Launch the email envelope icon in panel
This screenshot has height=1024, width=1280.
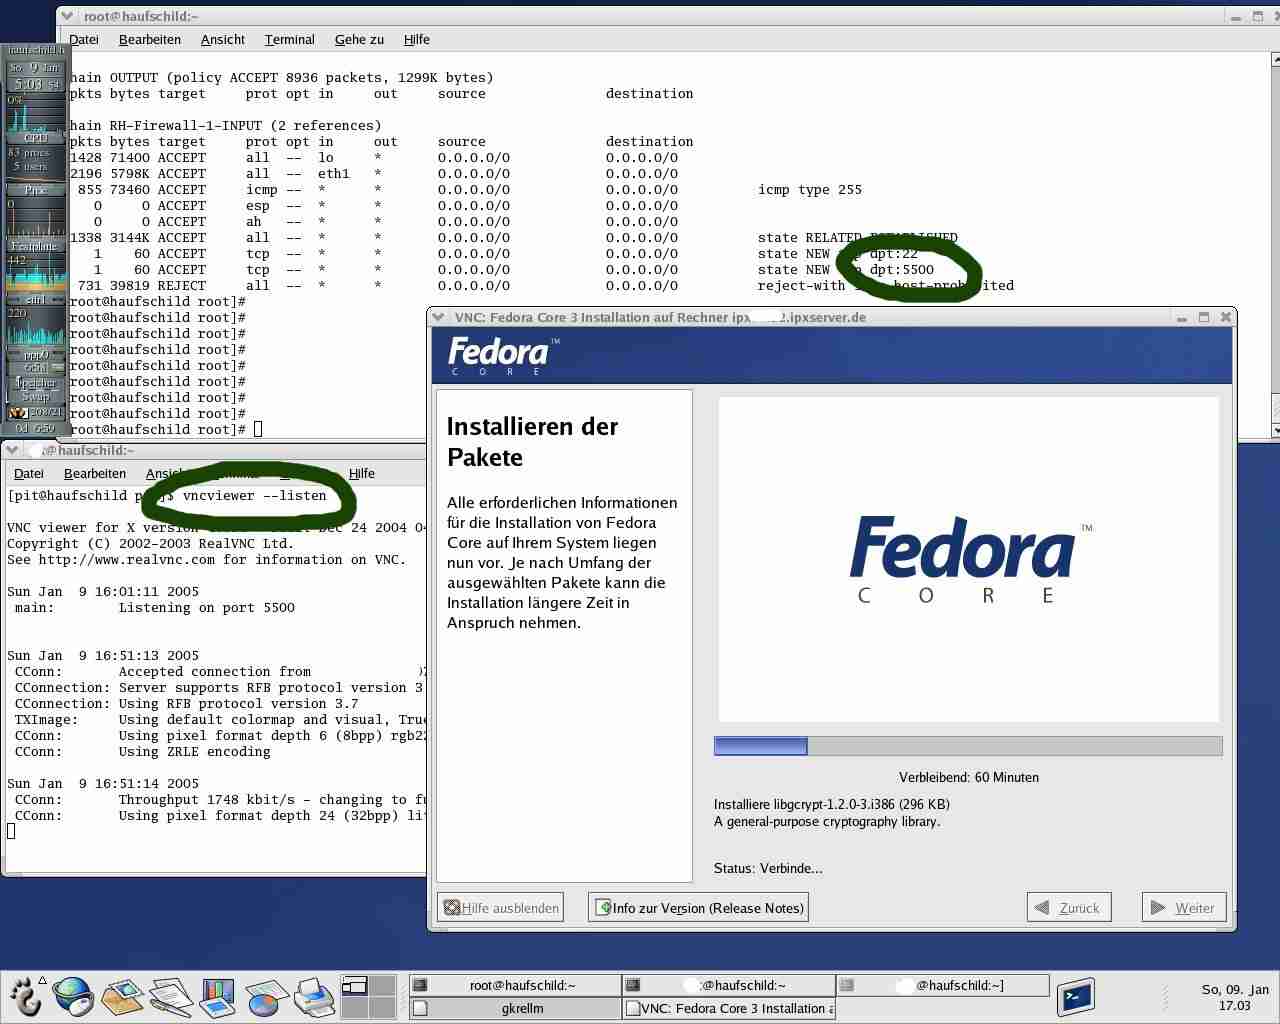(x=122, y=996)
